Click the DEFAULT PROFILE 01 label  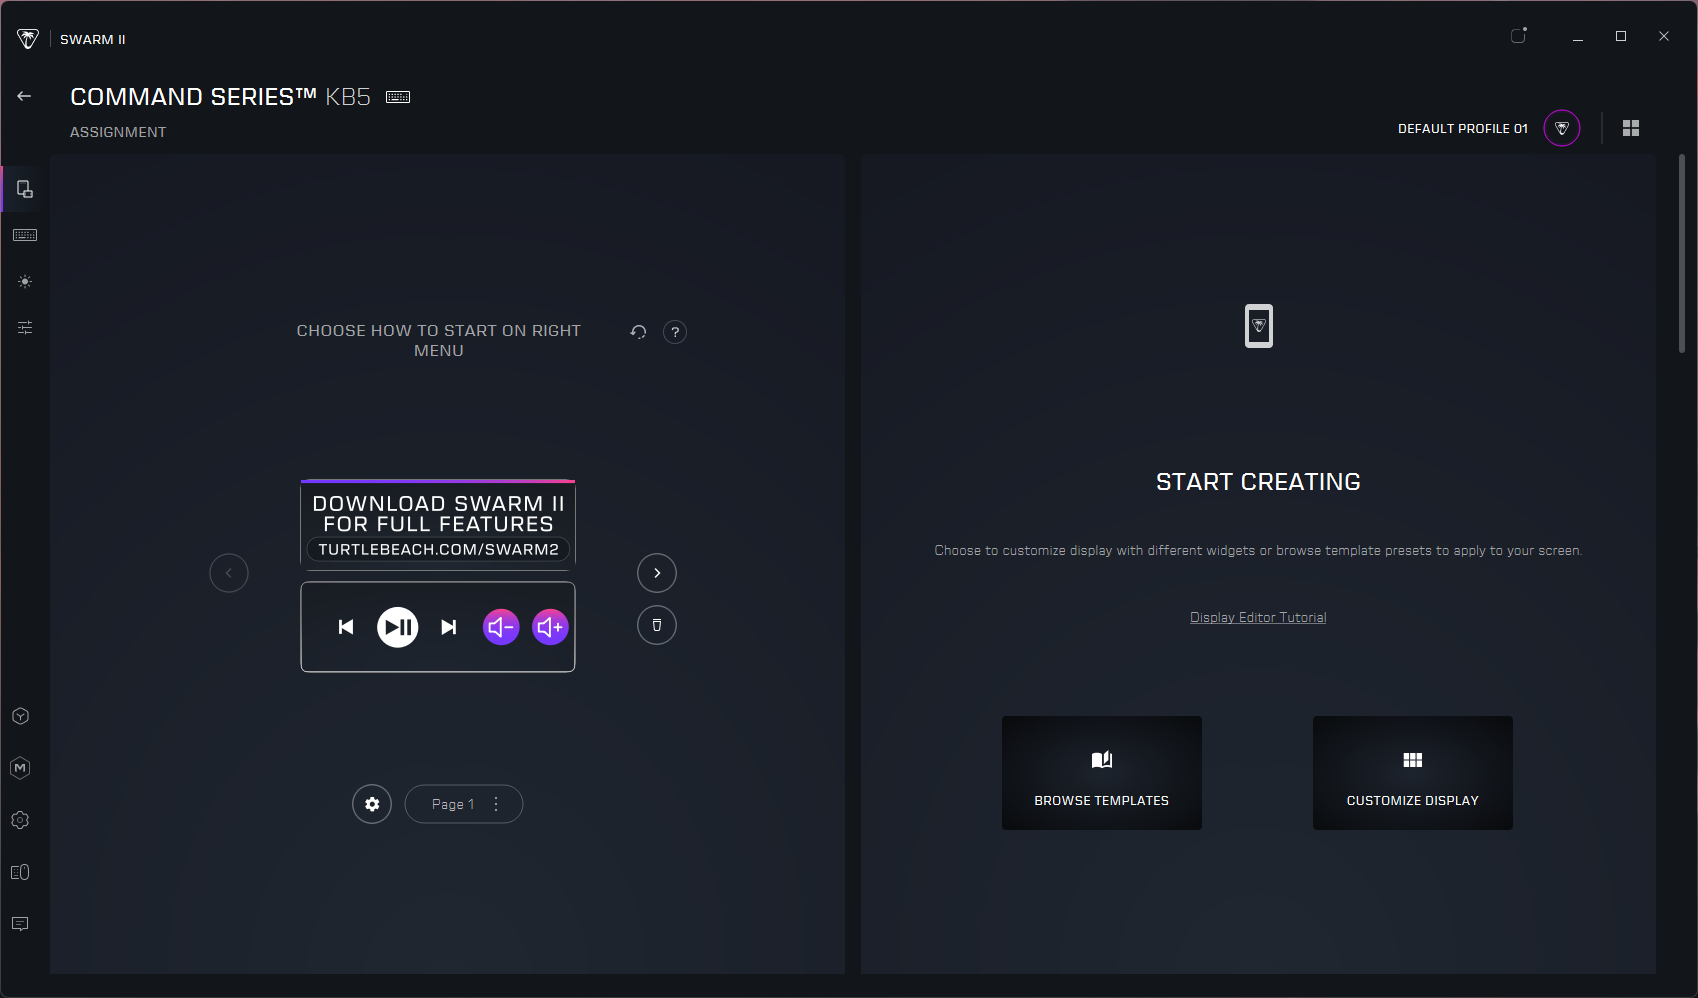coord(1463,129)
